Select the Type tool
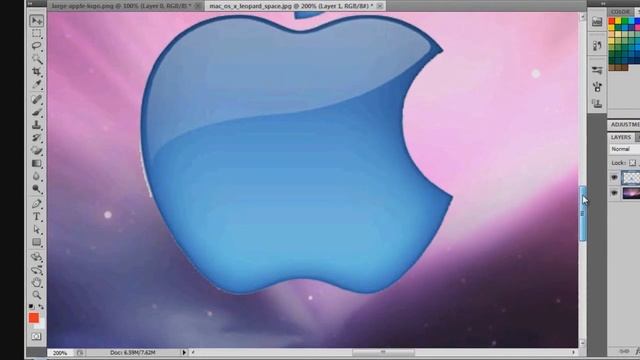 click(36, 216)
